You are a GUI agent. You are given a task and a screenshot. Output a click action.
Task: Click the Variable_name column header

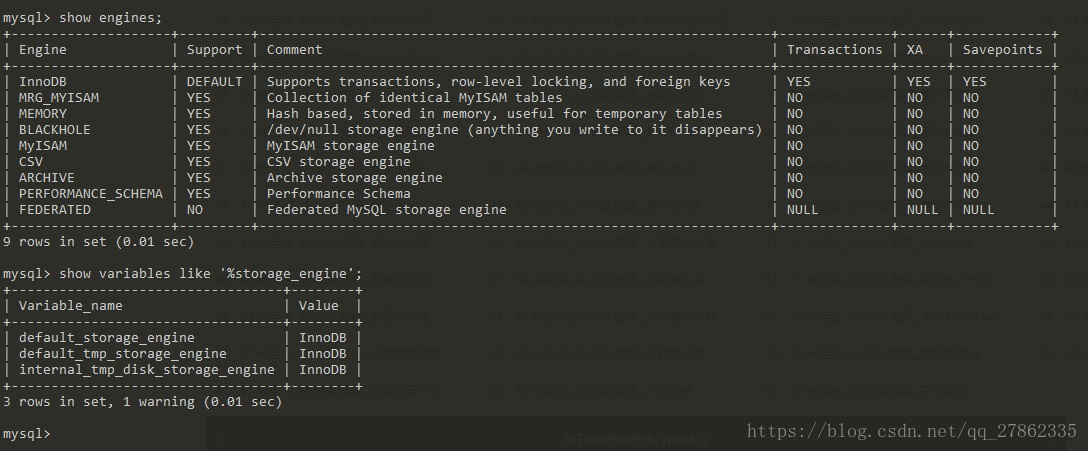71,306
